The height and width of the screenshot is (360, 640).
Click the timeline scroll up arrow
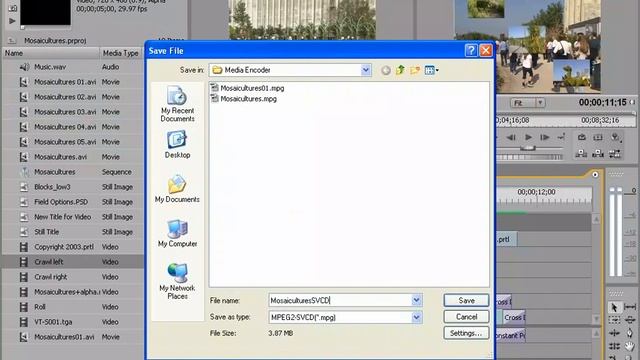pyautogui.click(x=596, y=220)
